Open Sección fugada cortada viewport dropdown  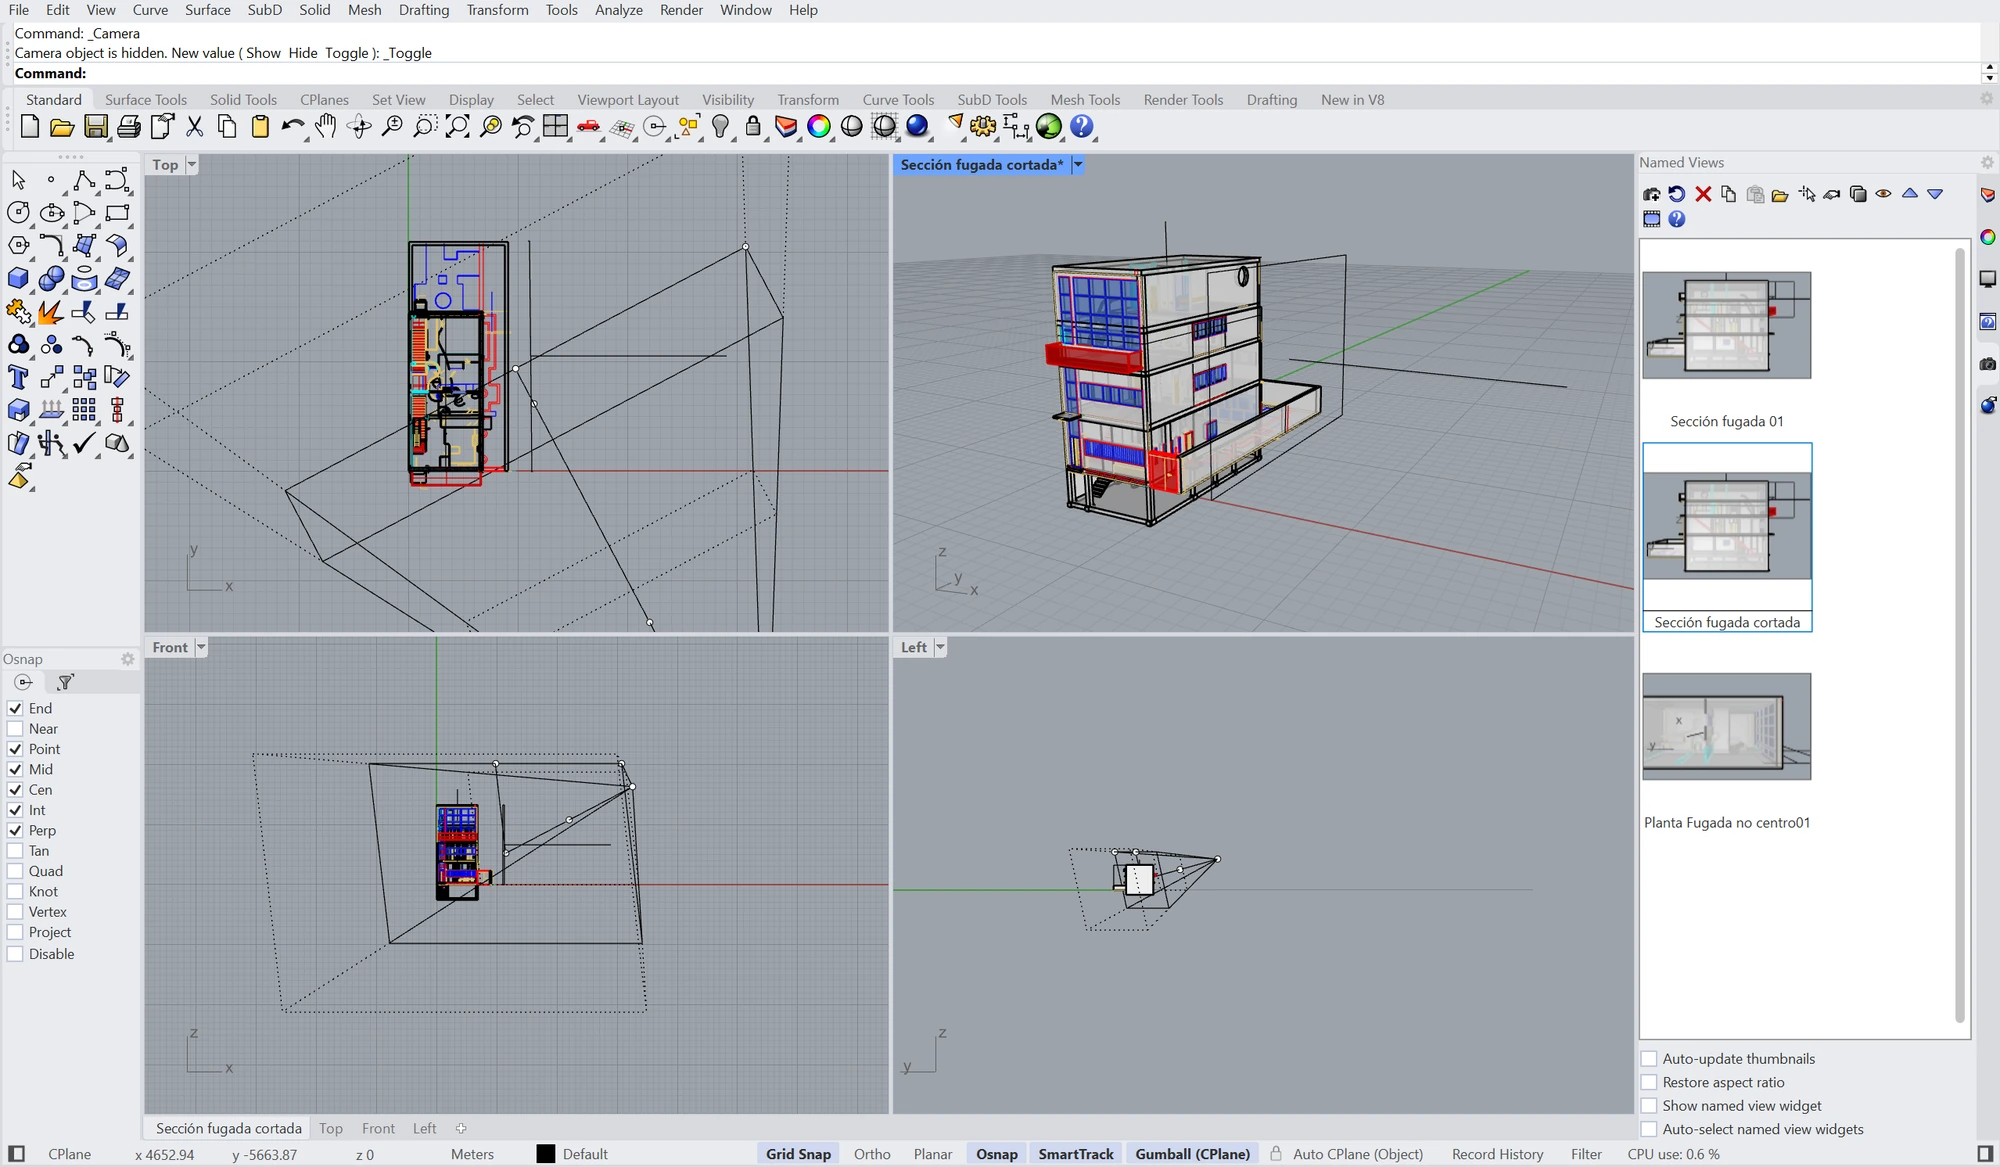click(x=1078, y=165)
